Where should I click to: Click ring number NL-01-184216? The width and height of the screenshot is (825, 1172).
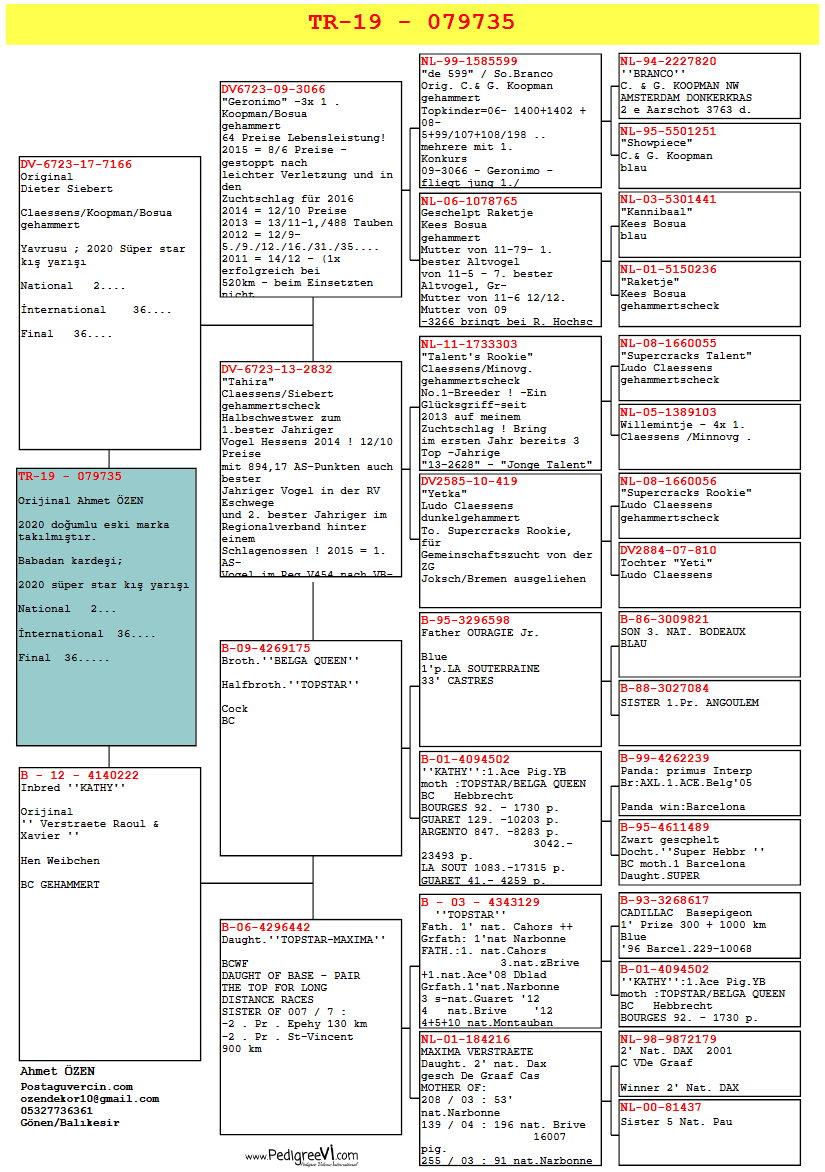pos(466,1039)
